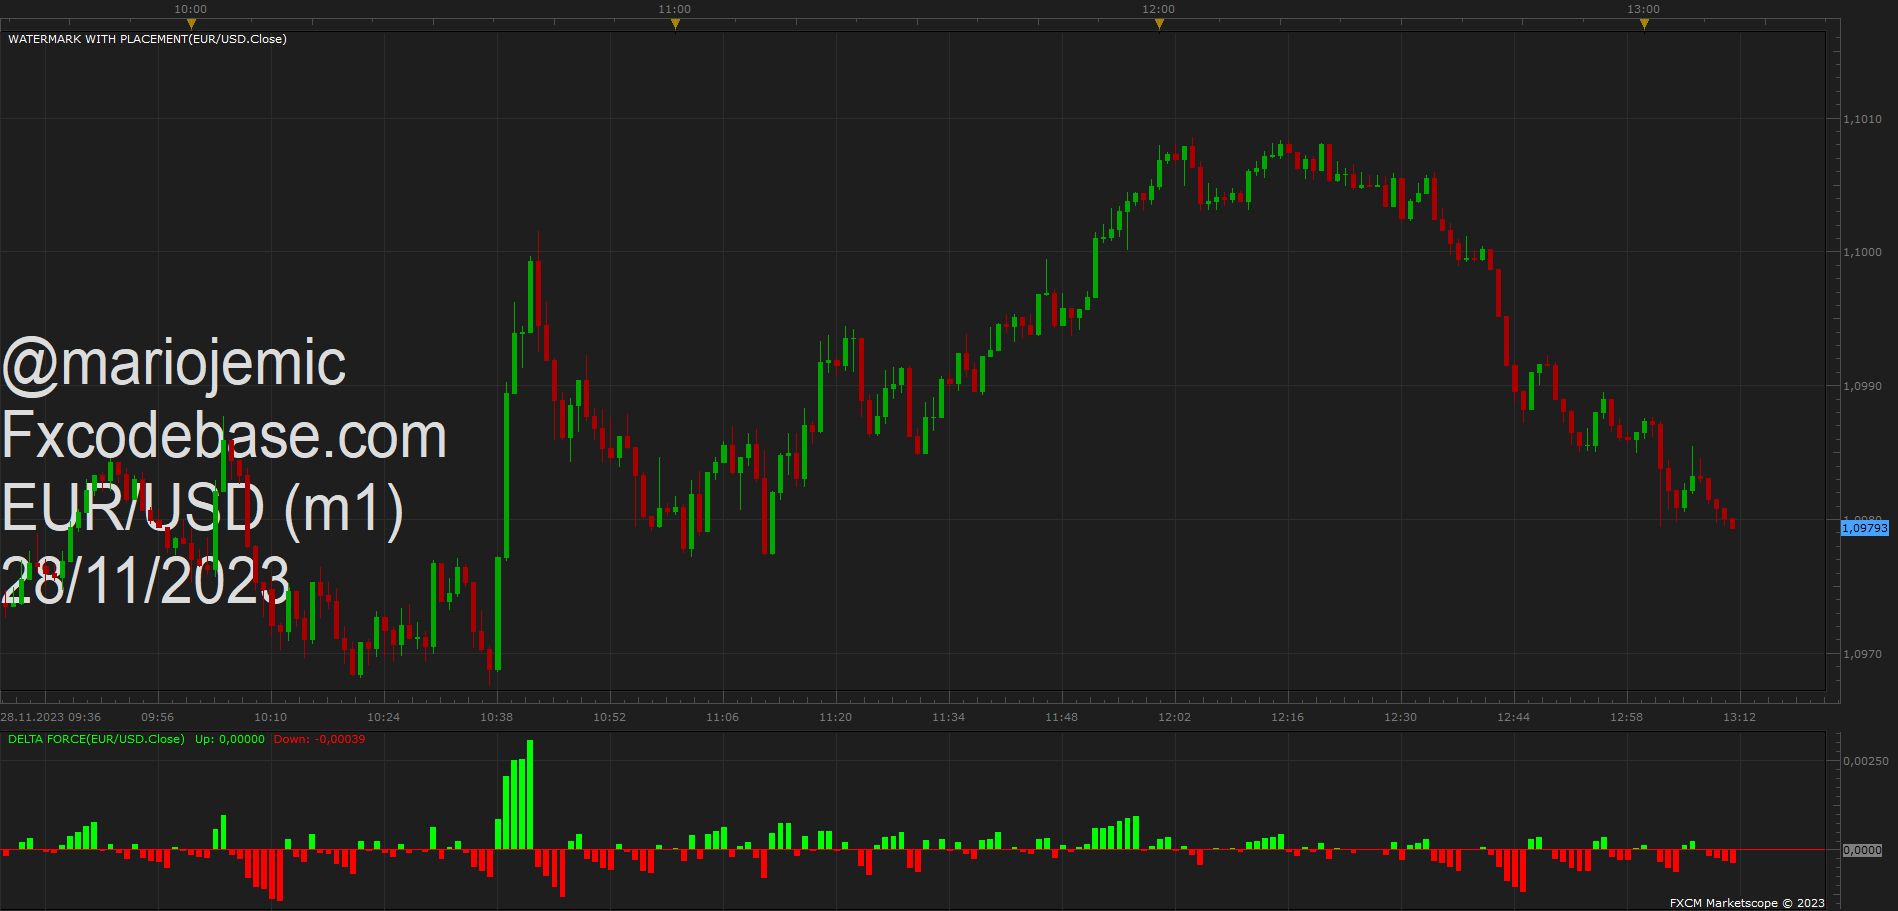Click the 13:00 hour marker triangle
Image resolution: width=1898 pixels, height=911 pixels.
(x=1644, y=24)
